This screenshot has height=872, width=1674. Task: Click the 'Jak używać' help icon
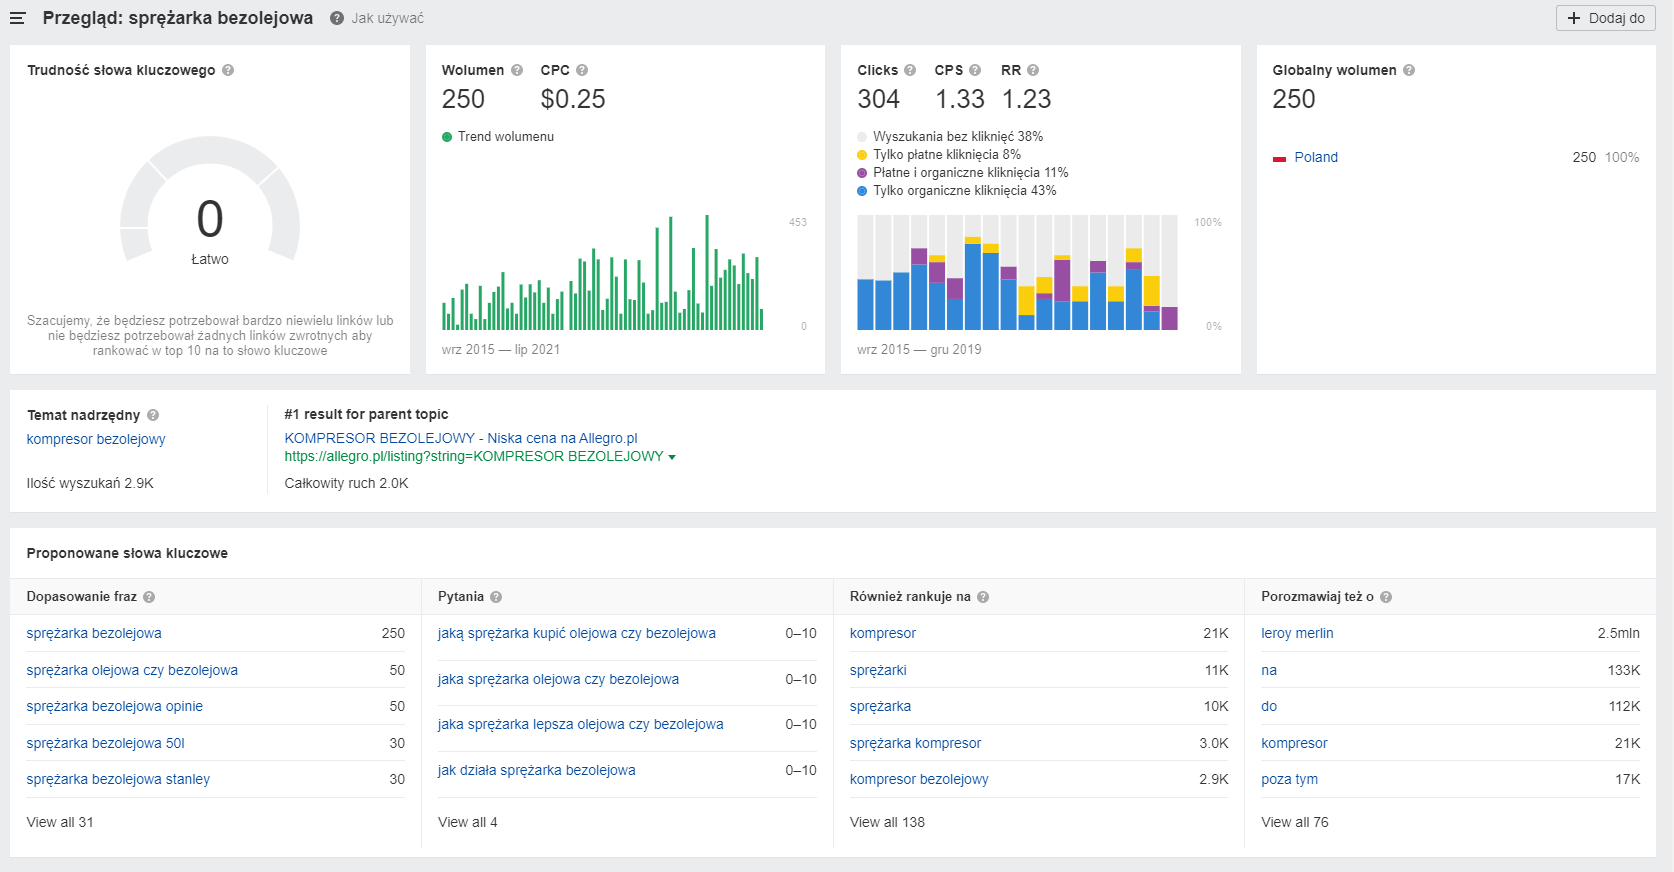point(337,18)
